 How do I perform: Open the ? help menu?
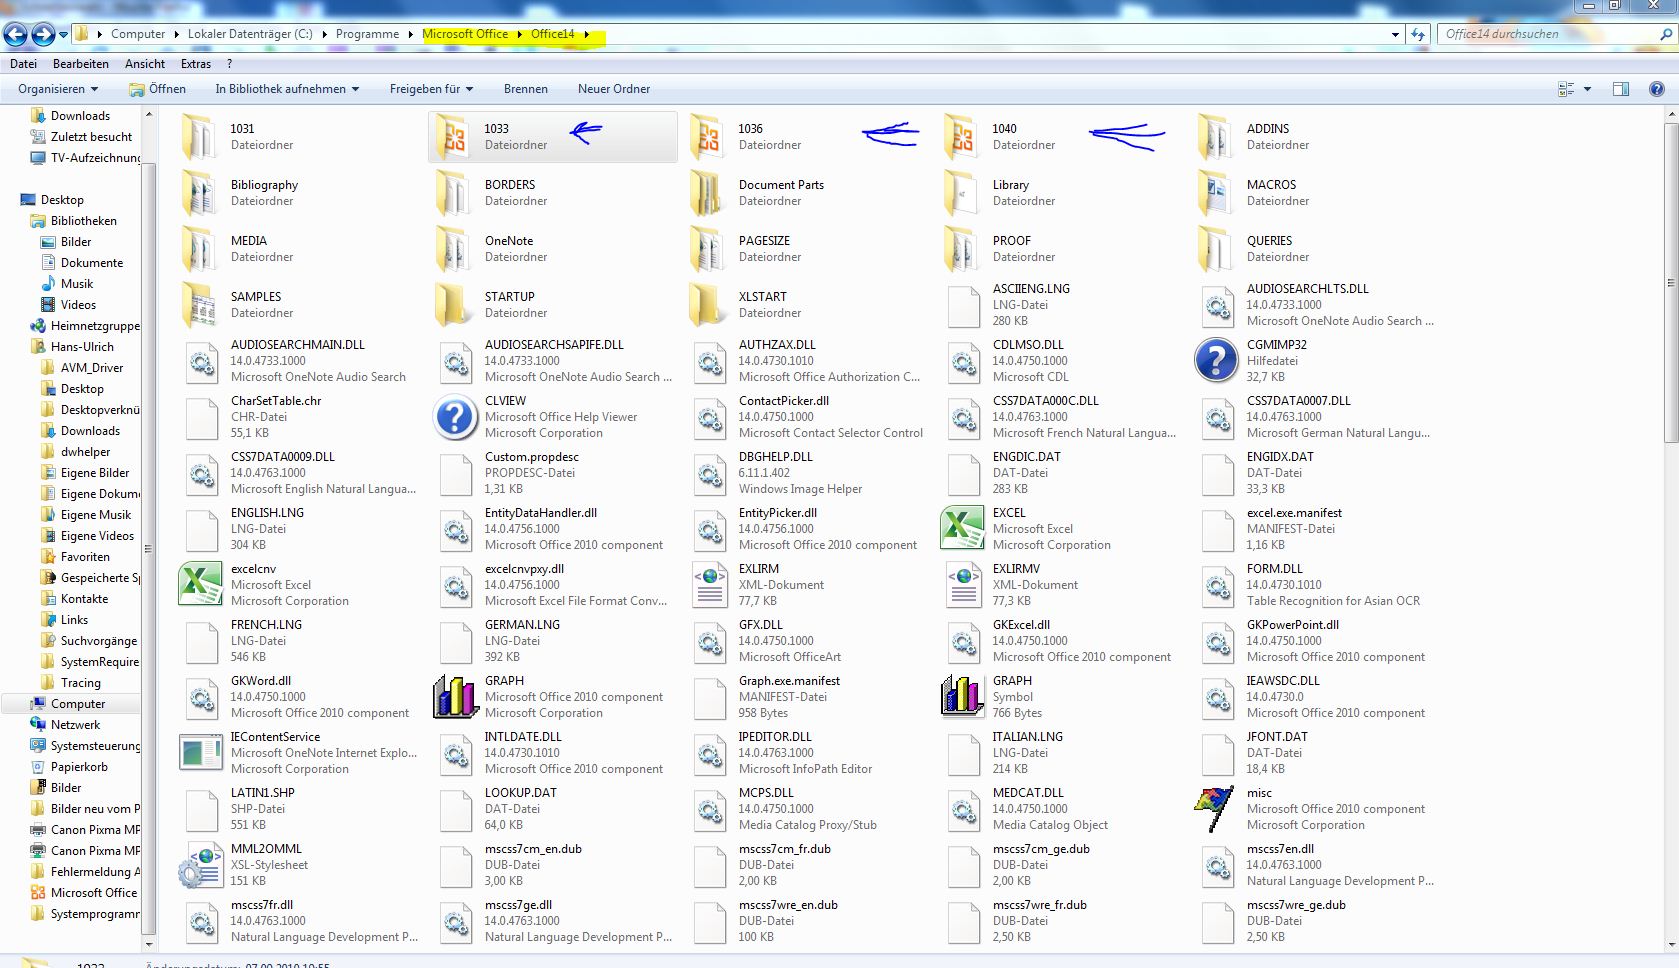click(229, 64)
